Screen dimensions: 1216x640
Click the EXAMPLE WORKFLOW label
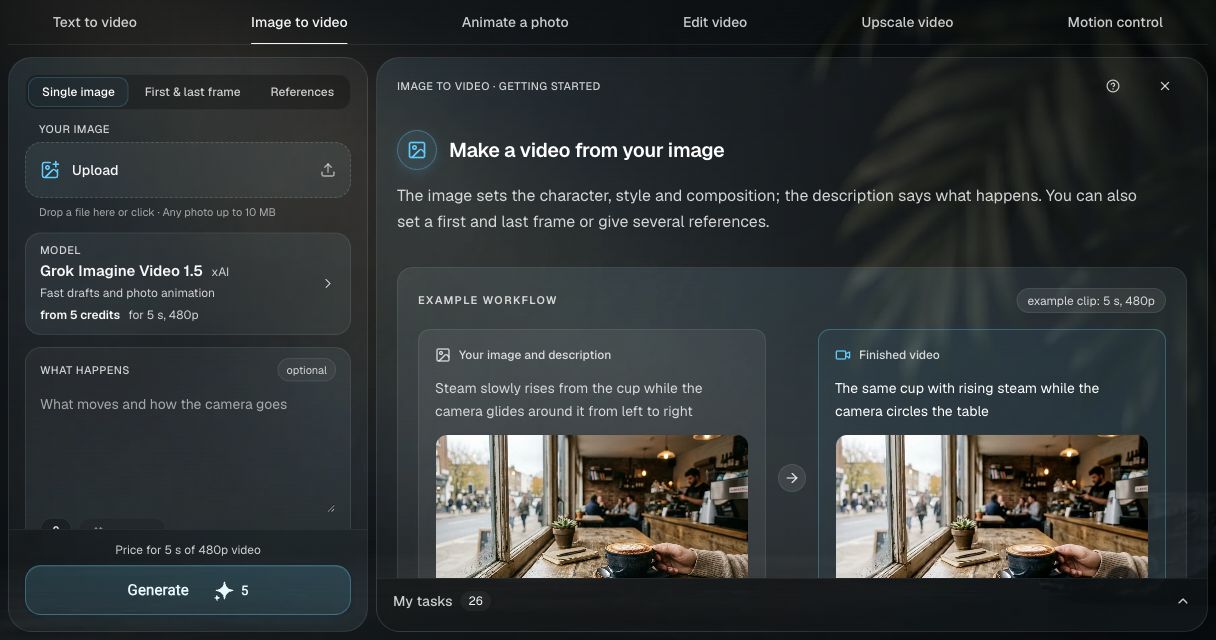coord(487,300)
